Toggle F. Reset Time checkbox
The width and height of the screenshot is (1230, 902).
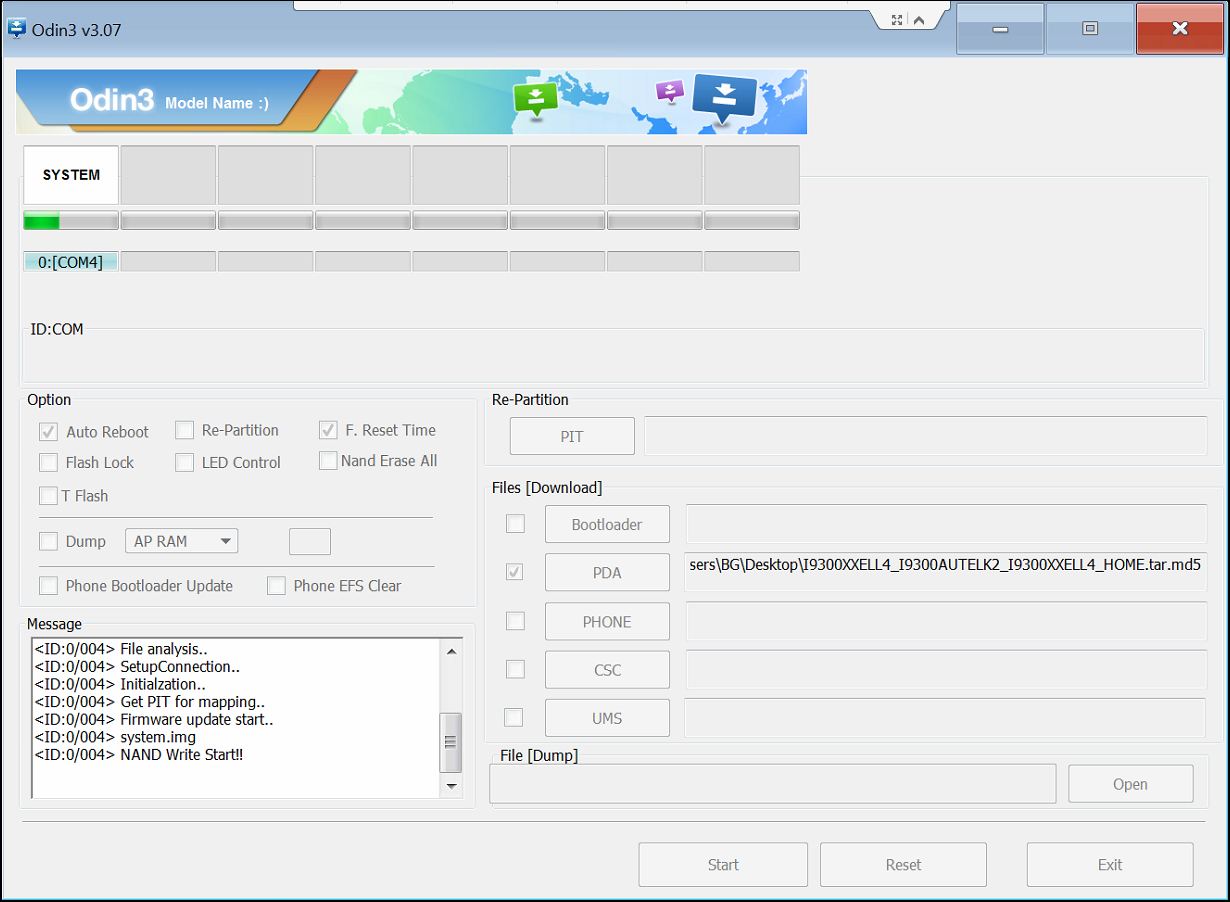[x=328, y=430]
